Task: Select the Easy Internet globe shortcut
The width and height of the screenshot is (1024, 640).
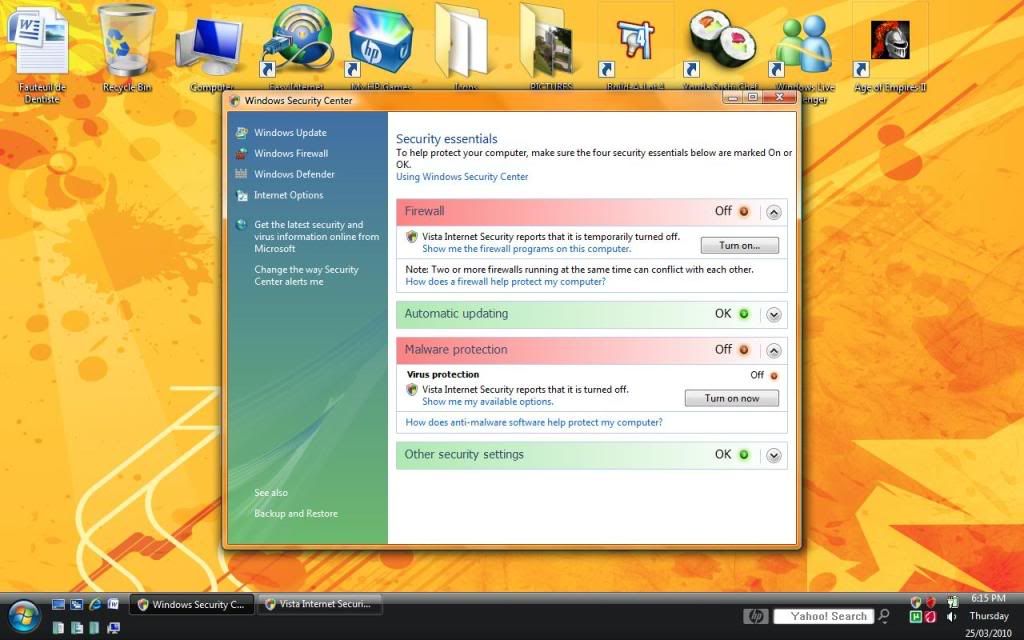Action: point(296,46)
